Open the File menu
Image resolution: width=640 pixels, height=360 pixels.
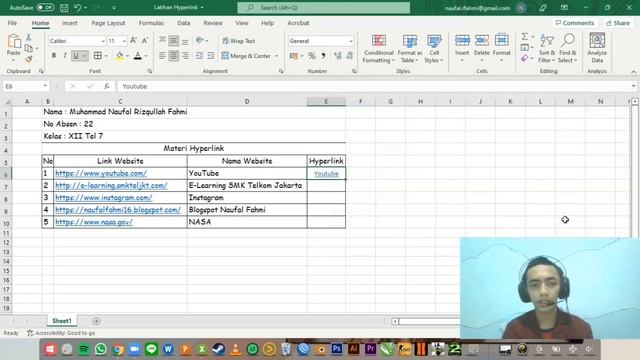click(12, 23)
